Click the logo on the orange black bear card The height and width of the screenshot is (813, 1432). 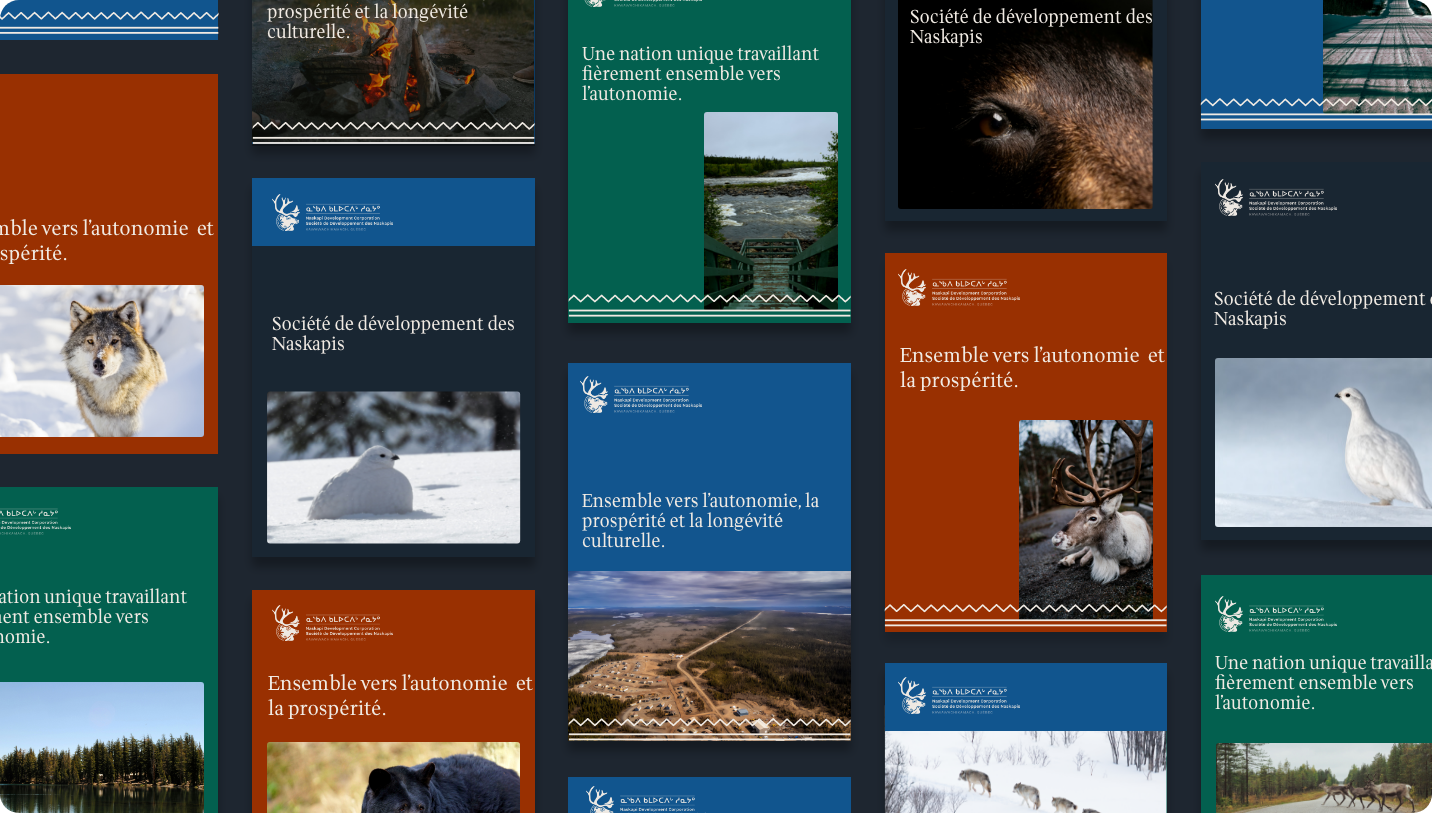[287, 623]
